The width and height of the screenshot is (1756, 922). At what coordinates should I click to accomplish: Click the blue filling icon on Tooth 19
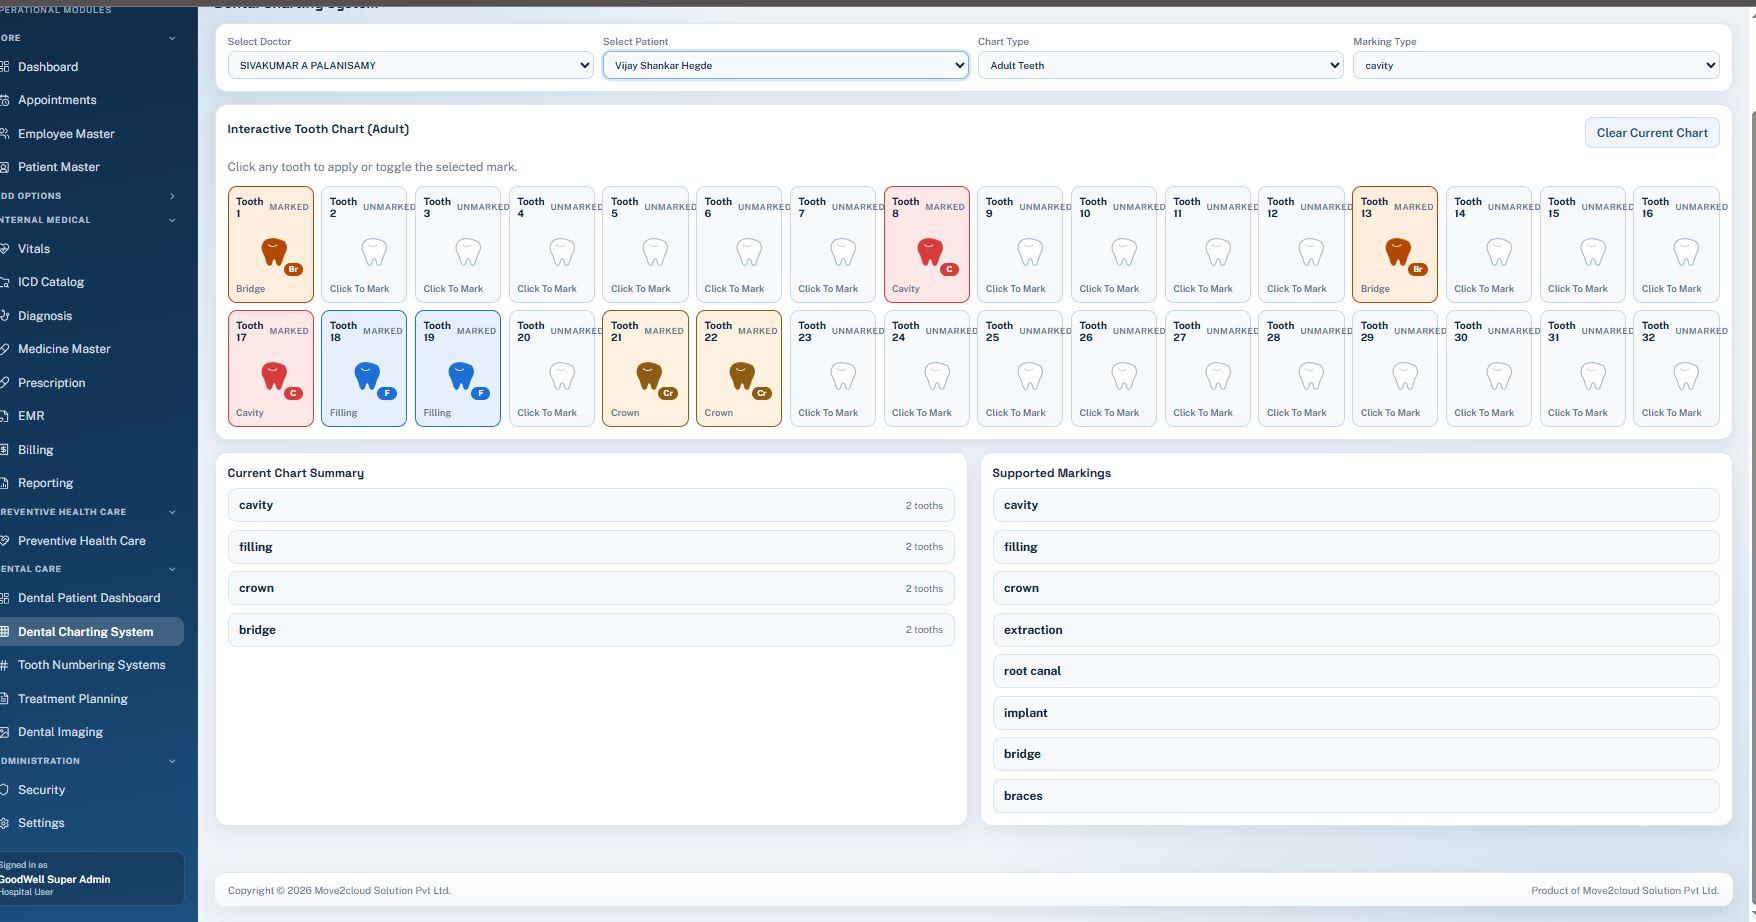tap(461, 376)
